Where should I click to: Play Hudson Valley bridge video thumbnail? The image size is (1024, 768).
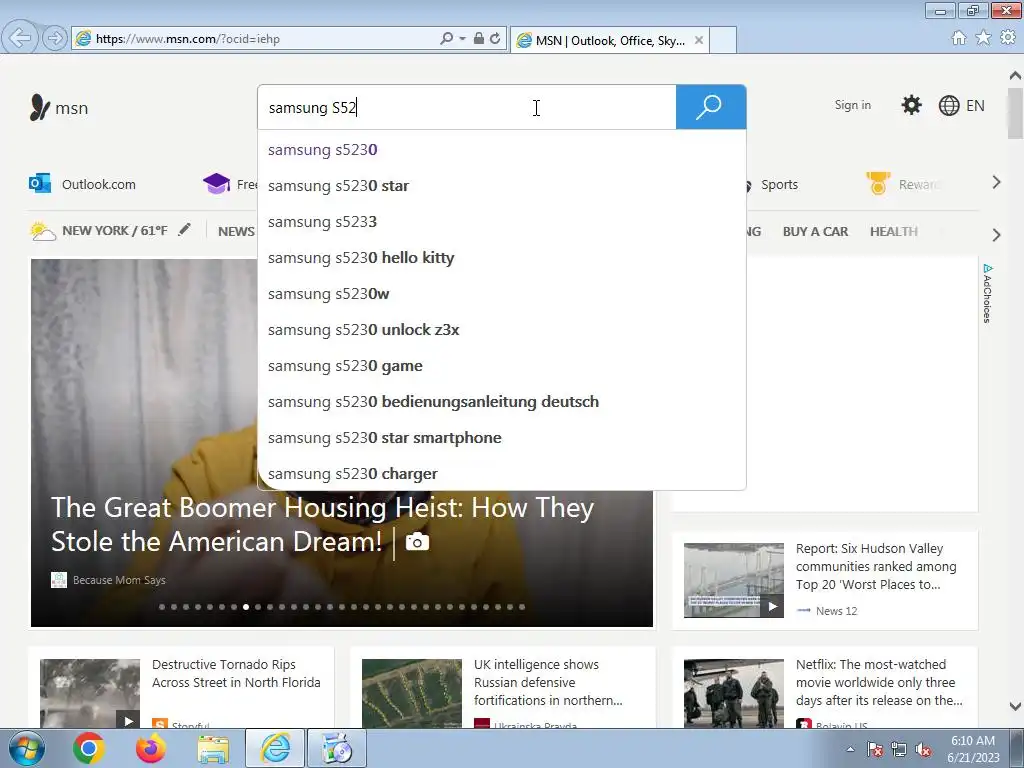(x=733, y=580)
